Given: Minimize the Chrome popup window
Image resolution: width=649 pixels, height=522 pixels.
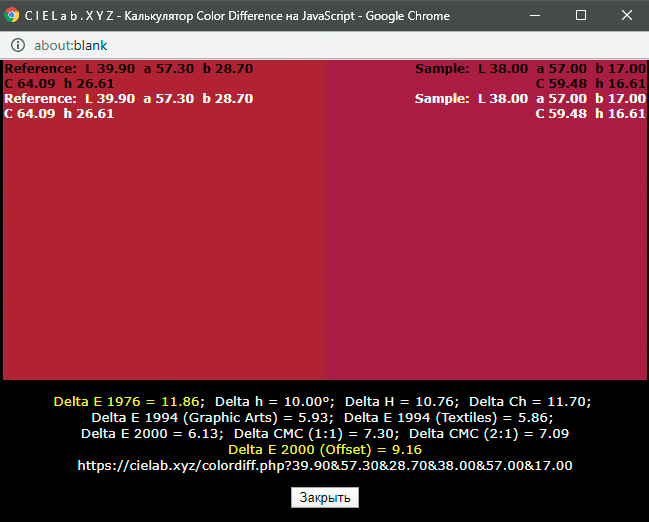Looking at the screenshot, I should [x=535, y=15].
